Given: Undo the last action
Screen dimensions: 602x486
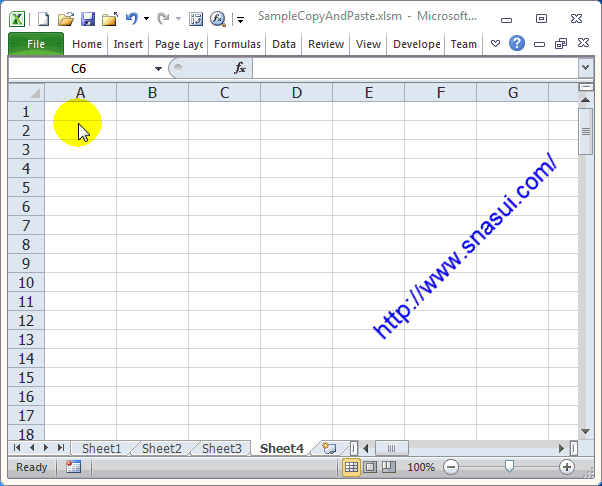Looking at the screenshot, I should [131, 18].
